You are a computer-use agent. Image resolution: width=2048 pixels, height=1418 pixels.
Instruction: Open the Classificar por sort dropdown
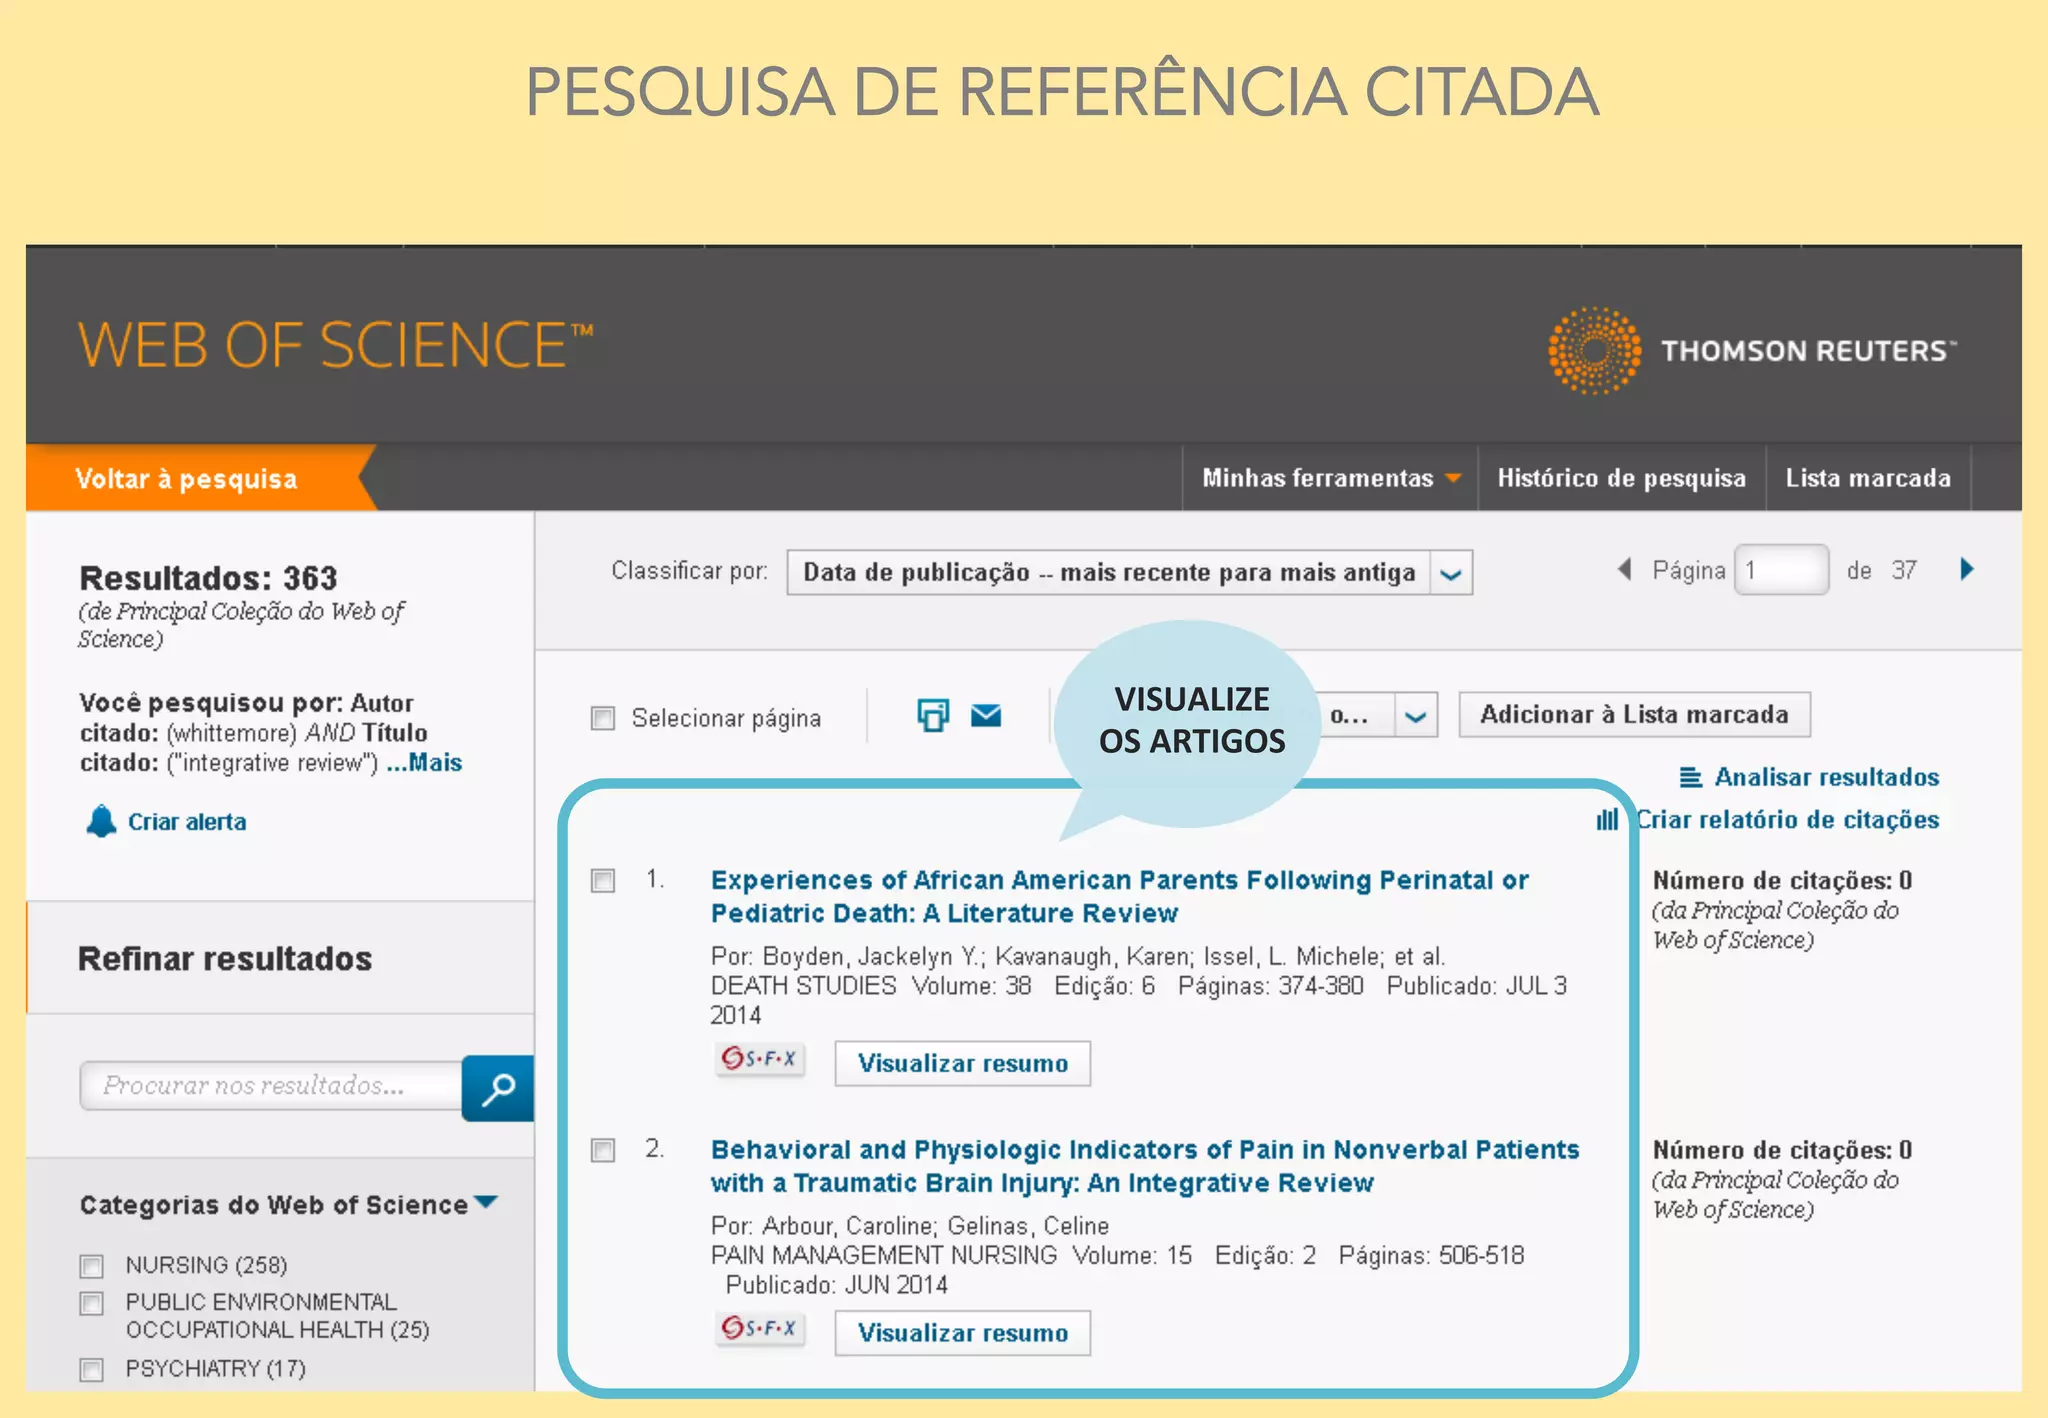(1129, 573)
